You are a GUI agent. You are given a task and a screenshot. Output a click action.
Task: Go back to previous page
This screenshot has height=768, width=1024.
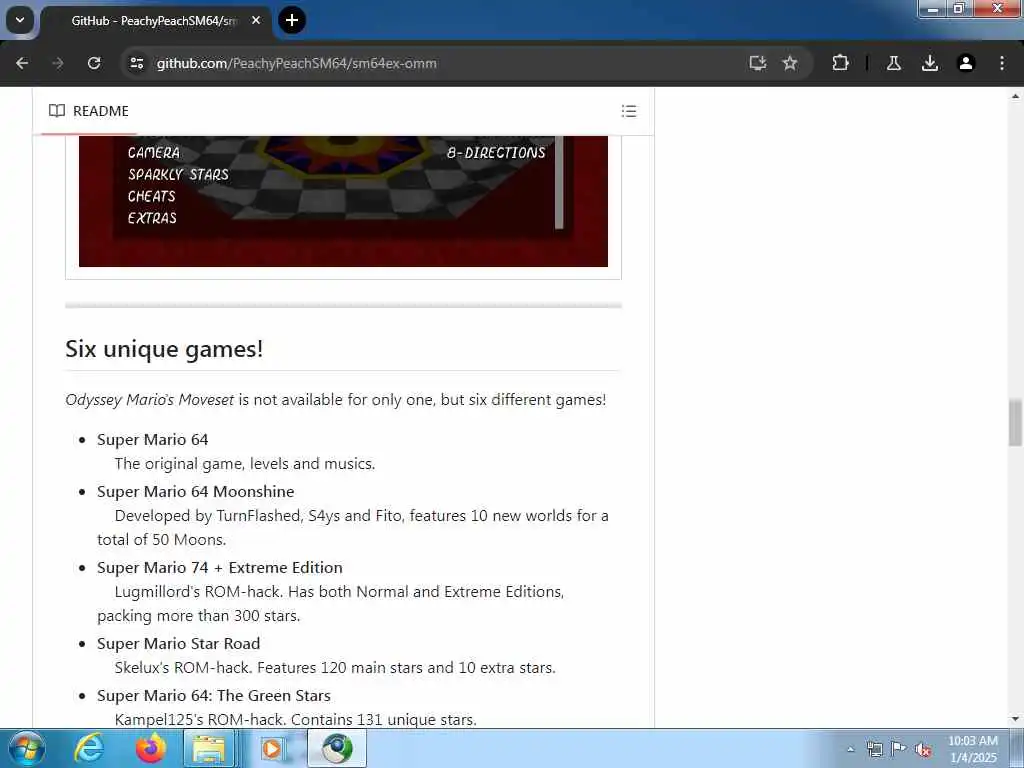(22, 63)
